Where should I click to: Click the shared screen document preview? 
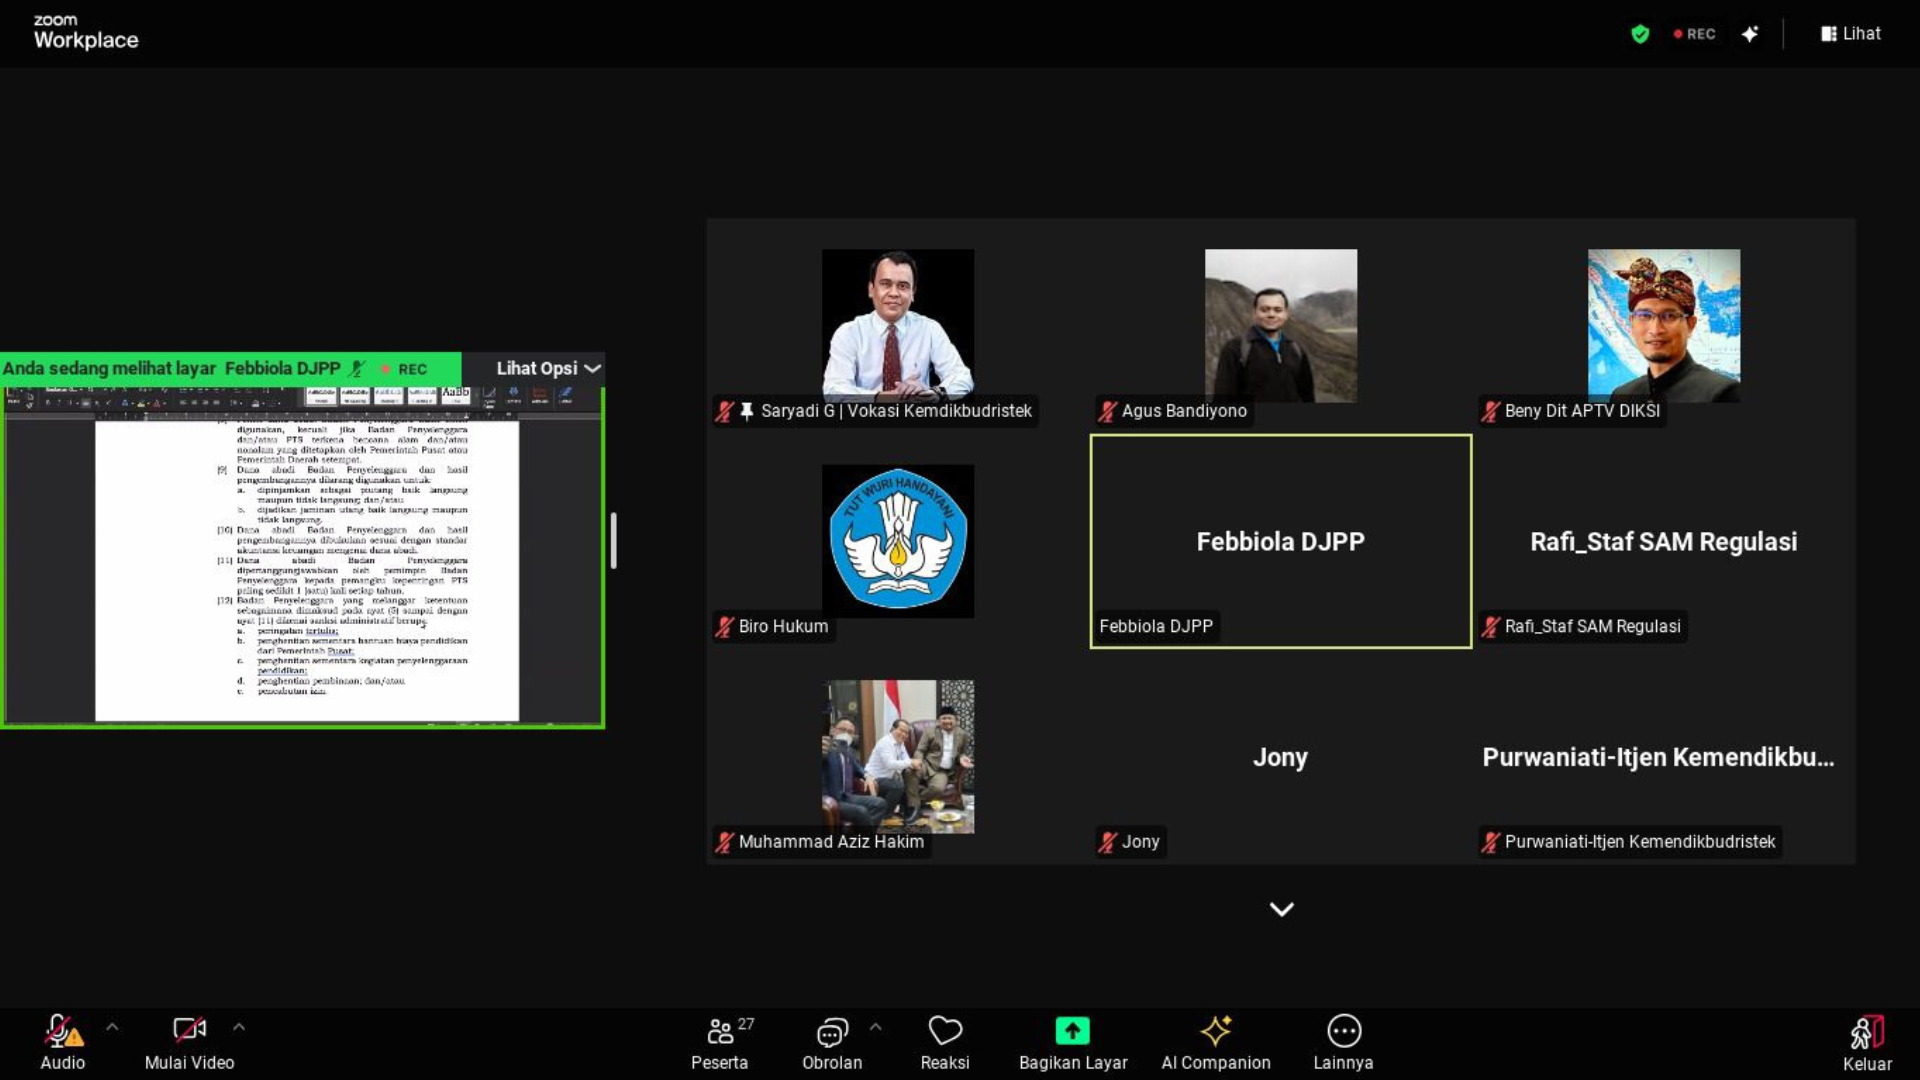[x=303, y=556]
